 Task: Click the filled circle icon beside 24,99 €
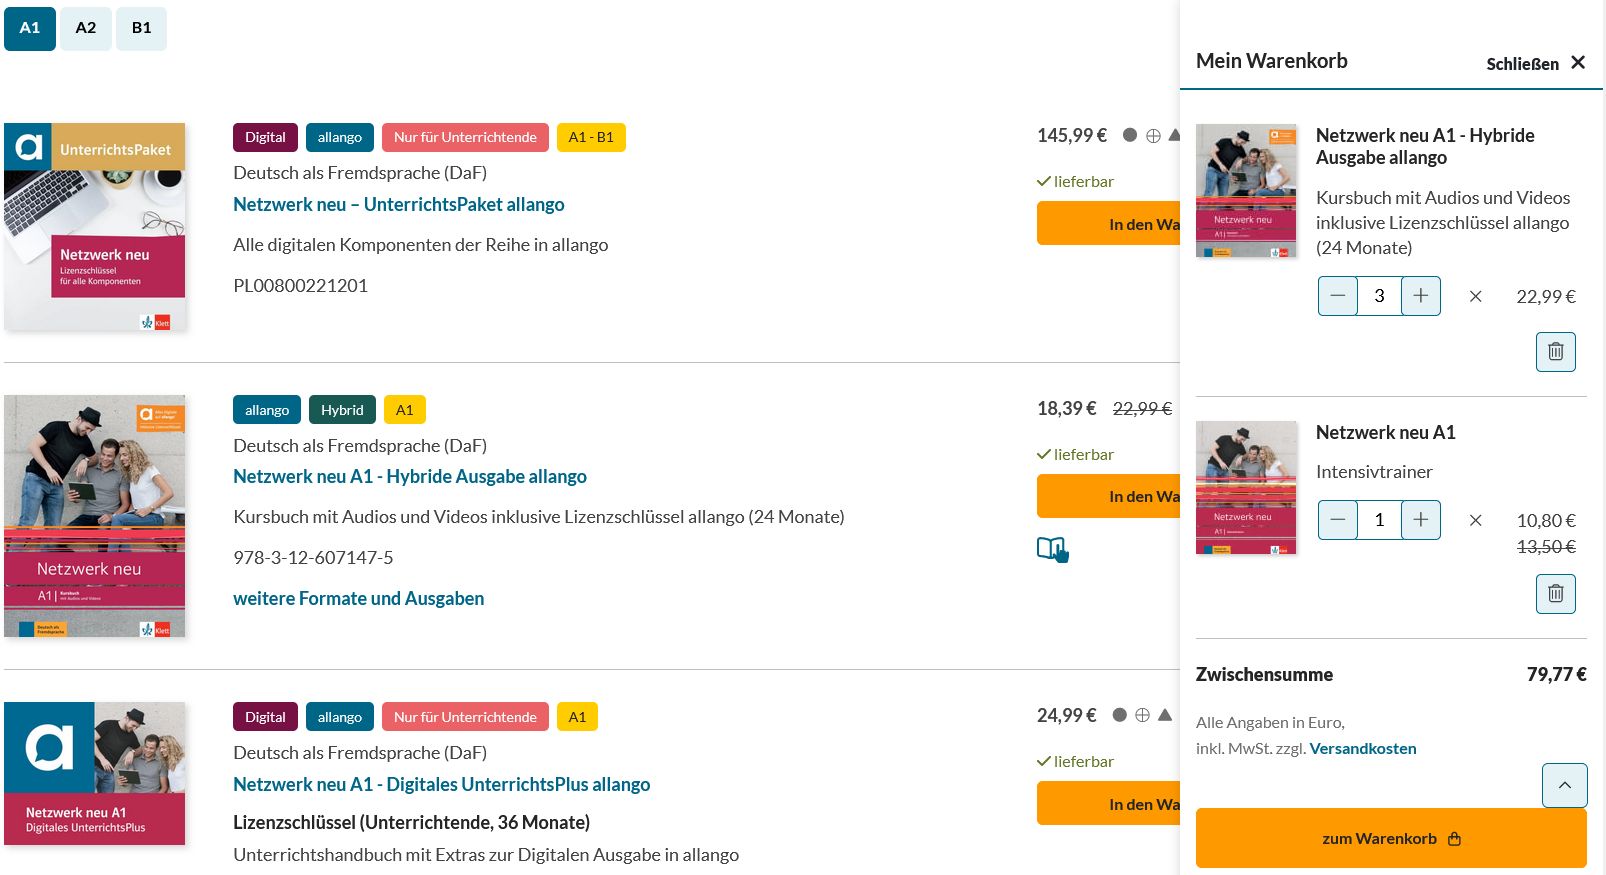1121,714
